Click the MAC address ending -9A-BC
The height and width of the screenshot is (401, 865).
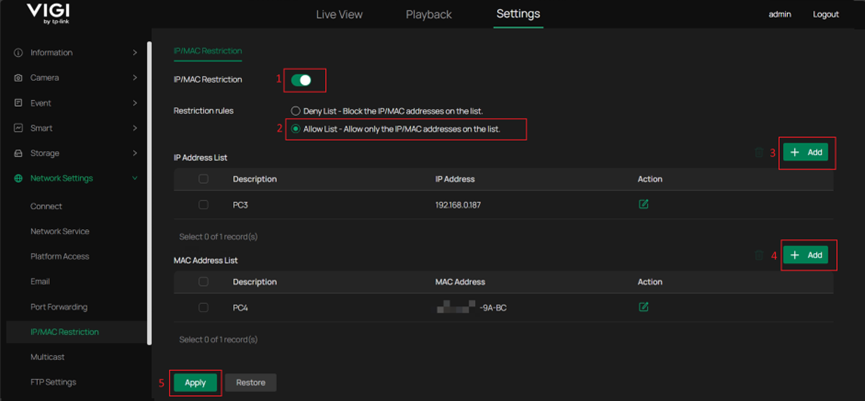coord(471,308)
